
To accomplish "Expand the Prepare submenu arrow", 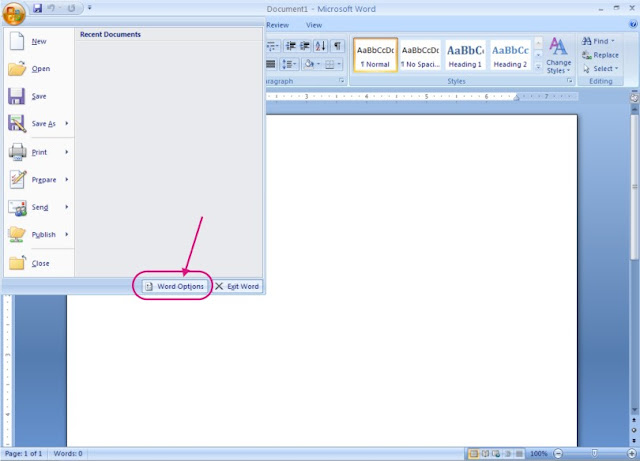I will point(67,180).
